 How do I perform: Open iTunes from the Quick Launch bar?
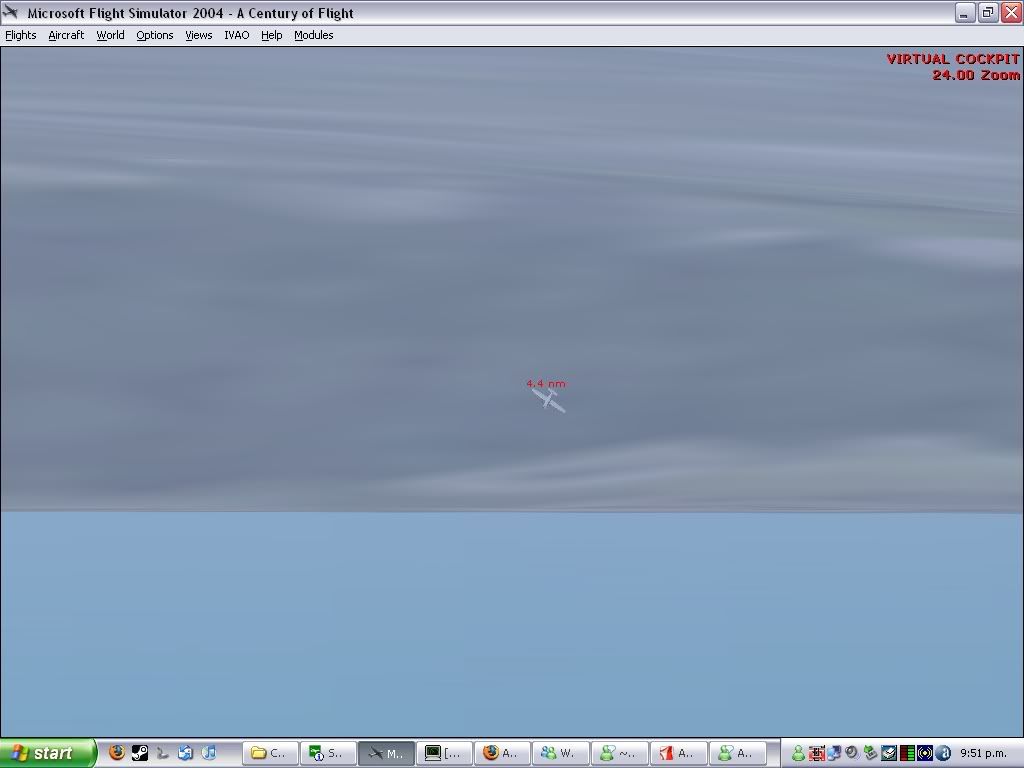[x=209, y=753]
